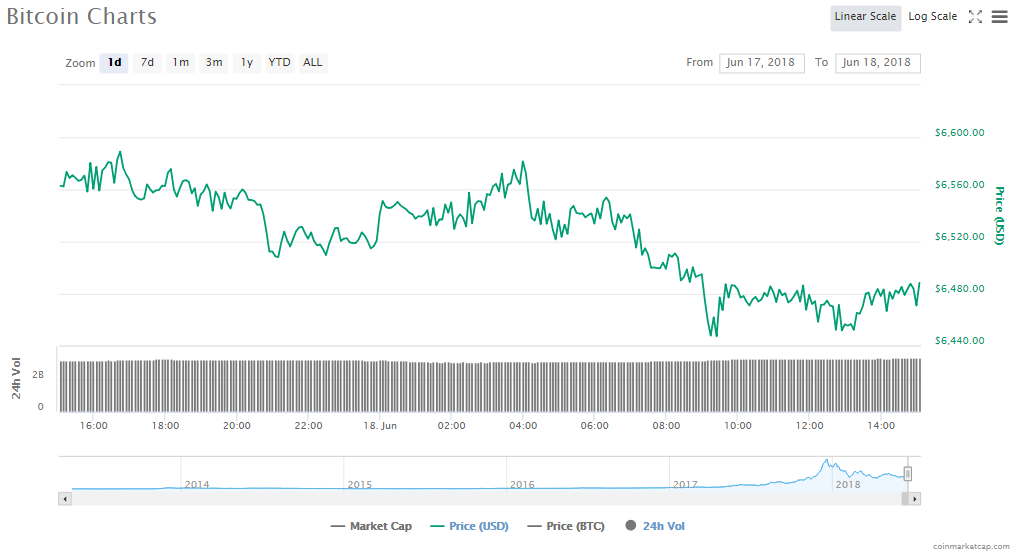The height and width of the screenshot is (556, 1019).
Task: Choose YTD zoom range
Action: [280, 63]
